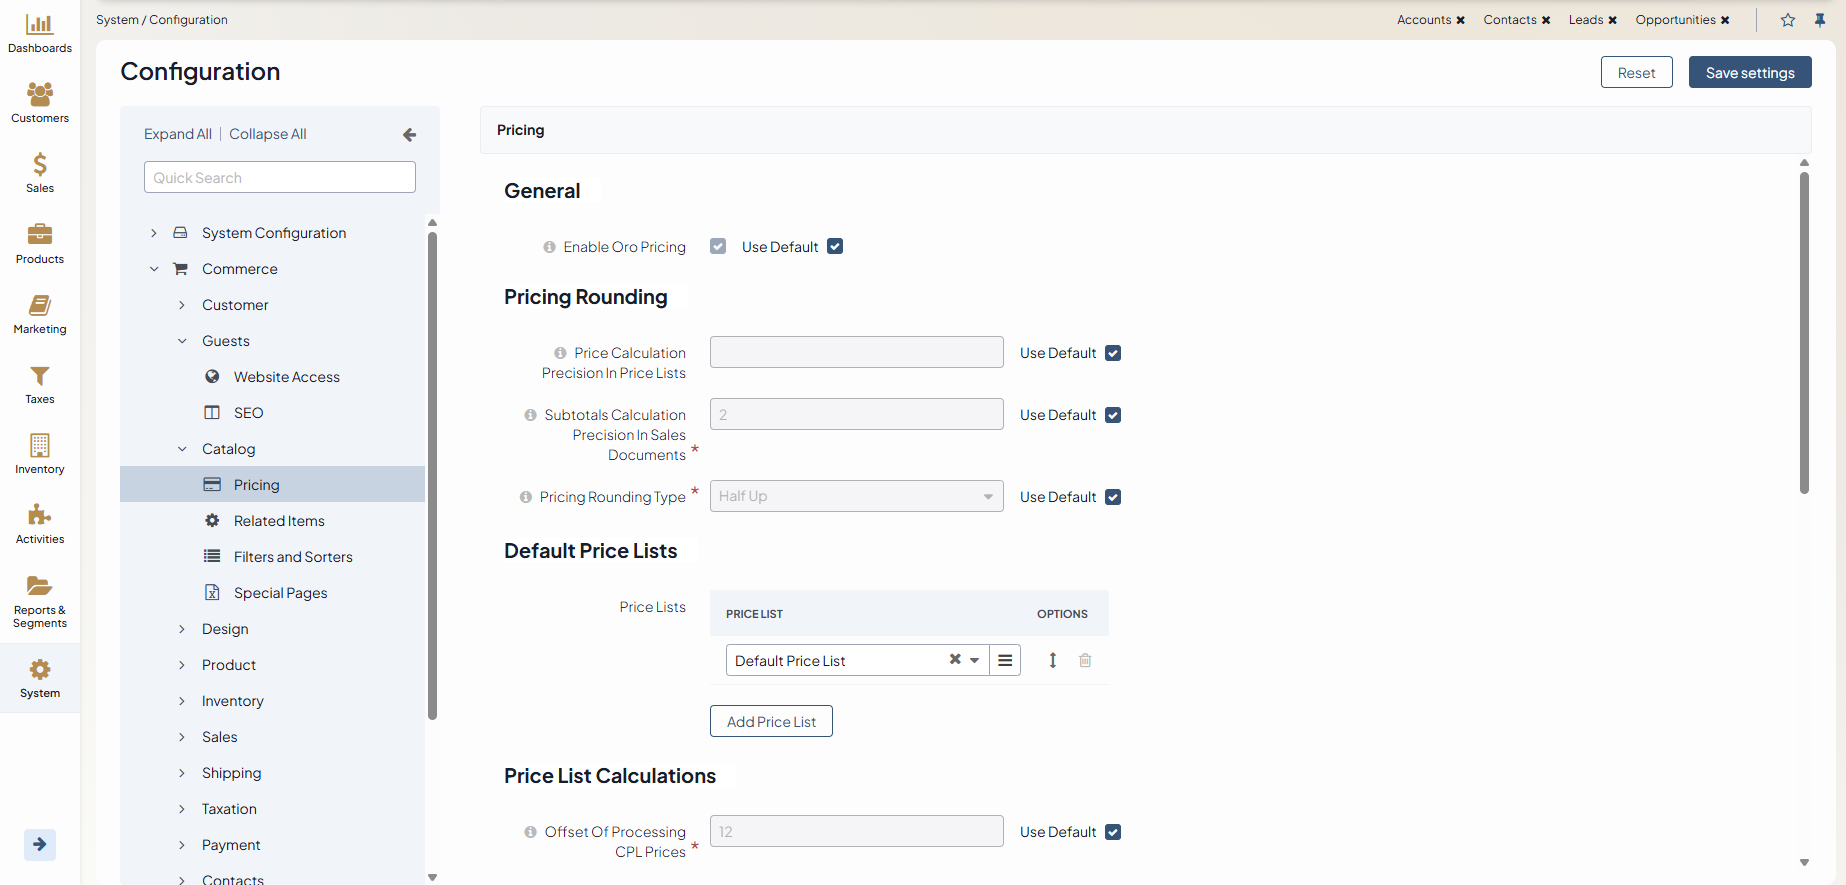1846x885 pixels.
Task: Expand the System Configuration tree node
Action: [x=154, y=233]
